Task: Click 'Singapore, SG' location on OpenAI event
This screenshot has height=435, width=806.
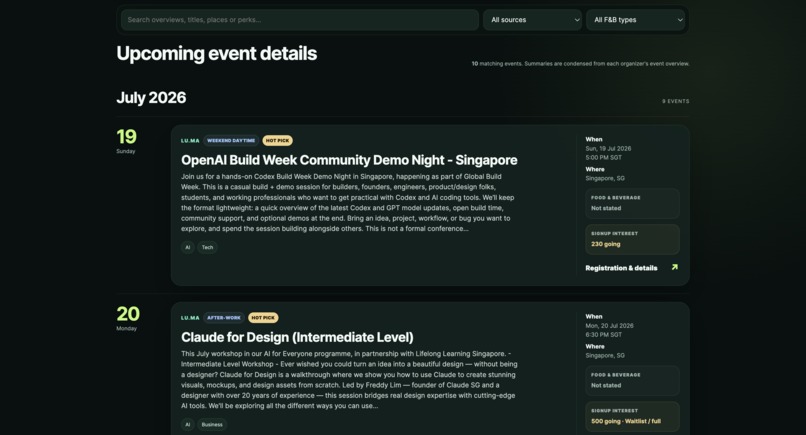Action: (x=605, y=178)
